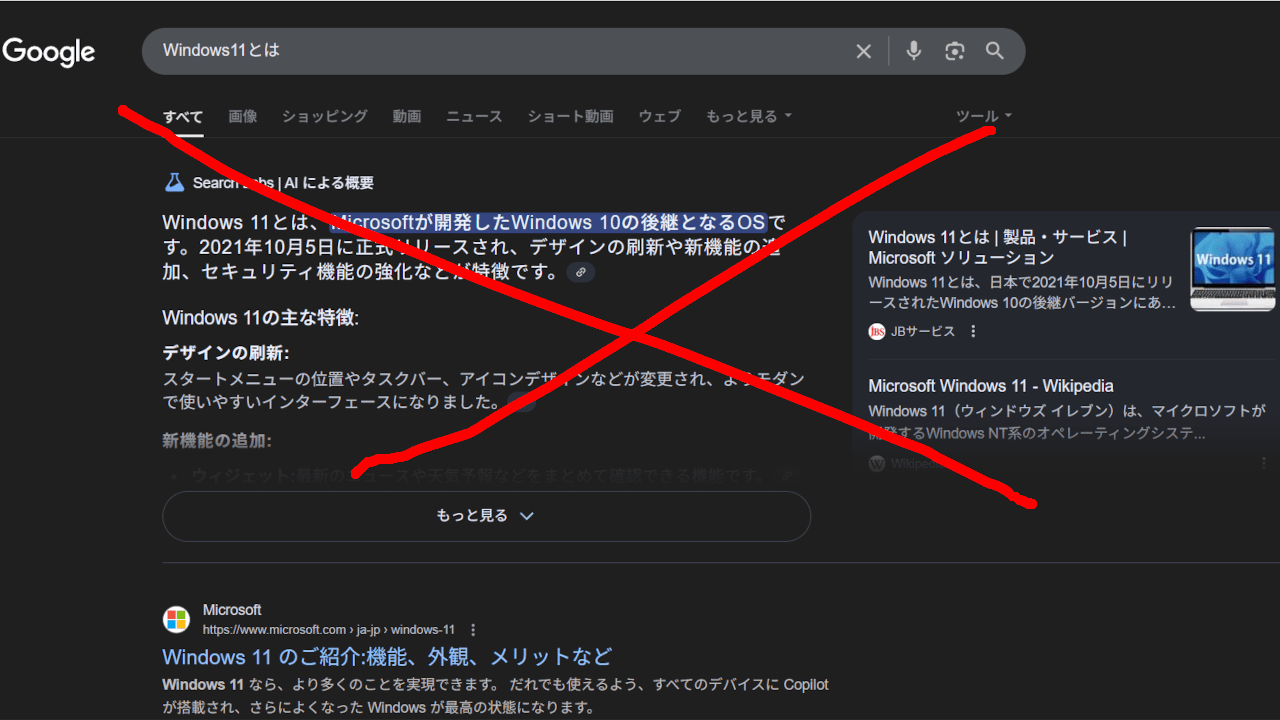The height and width of the screenshot is (720, 1280).
Task: Click the Microsoft favicon logo
Action: point(177,619)
